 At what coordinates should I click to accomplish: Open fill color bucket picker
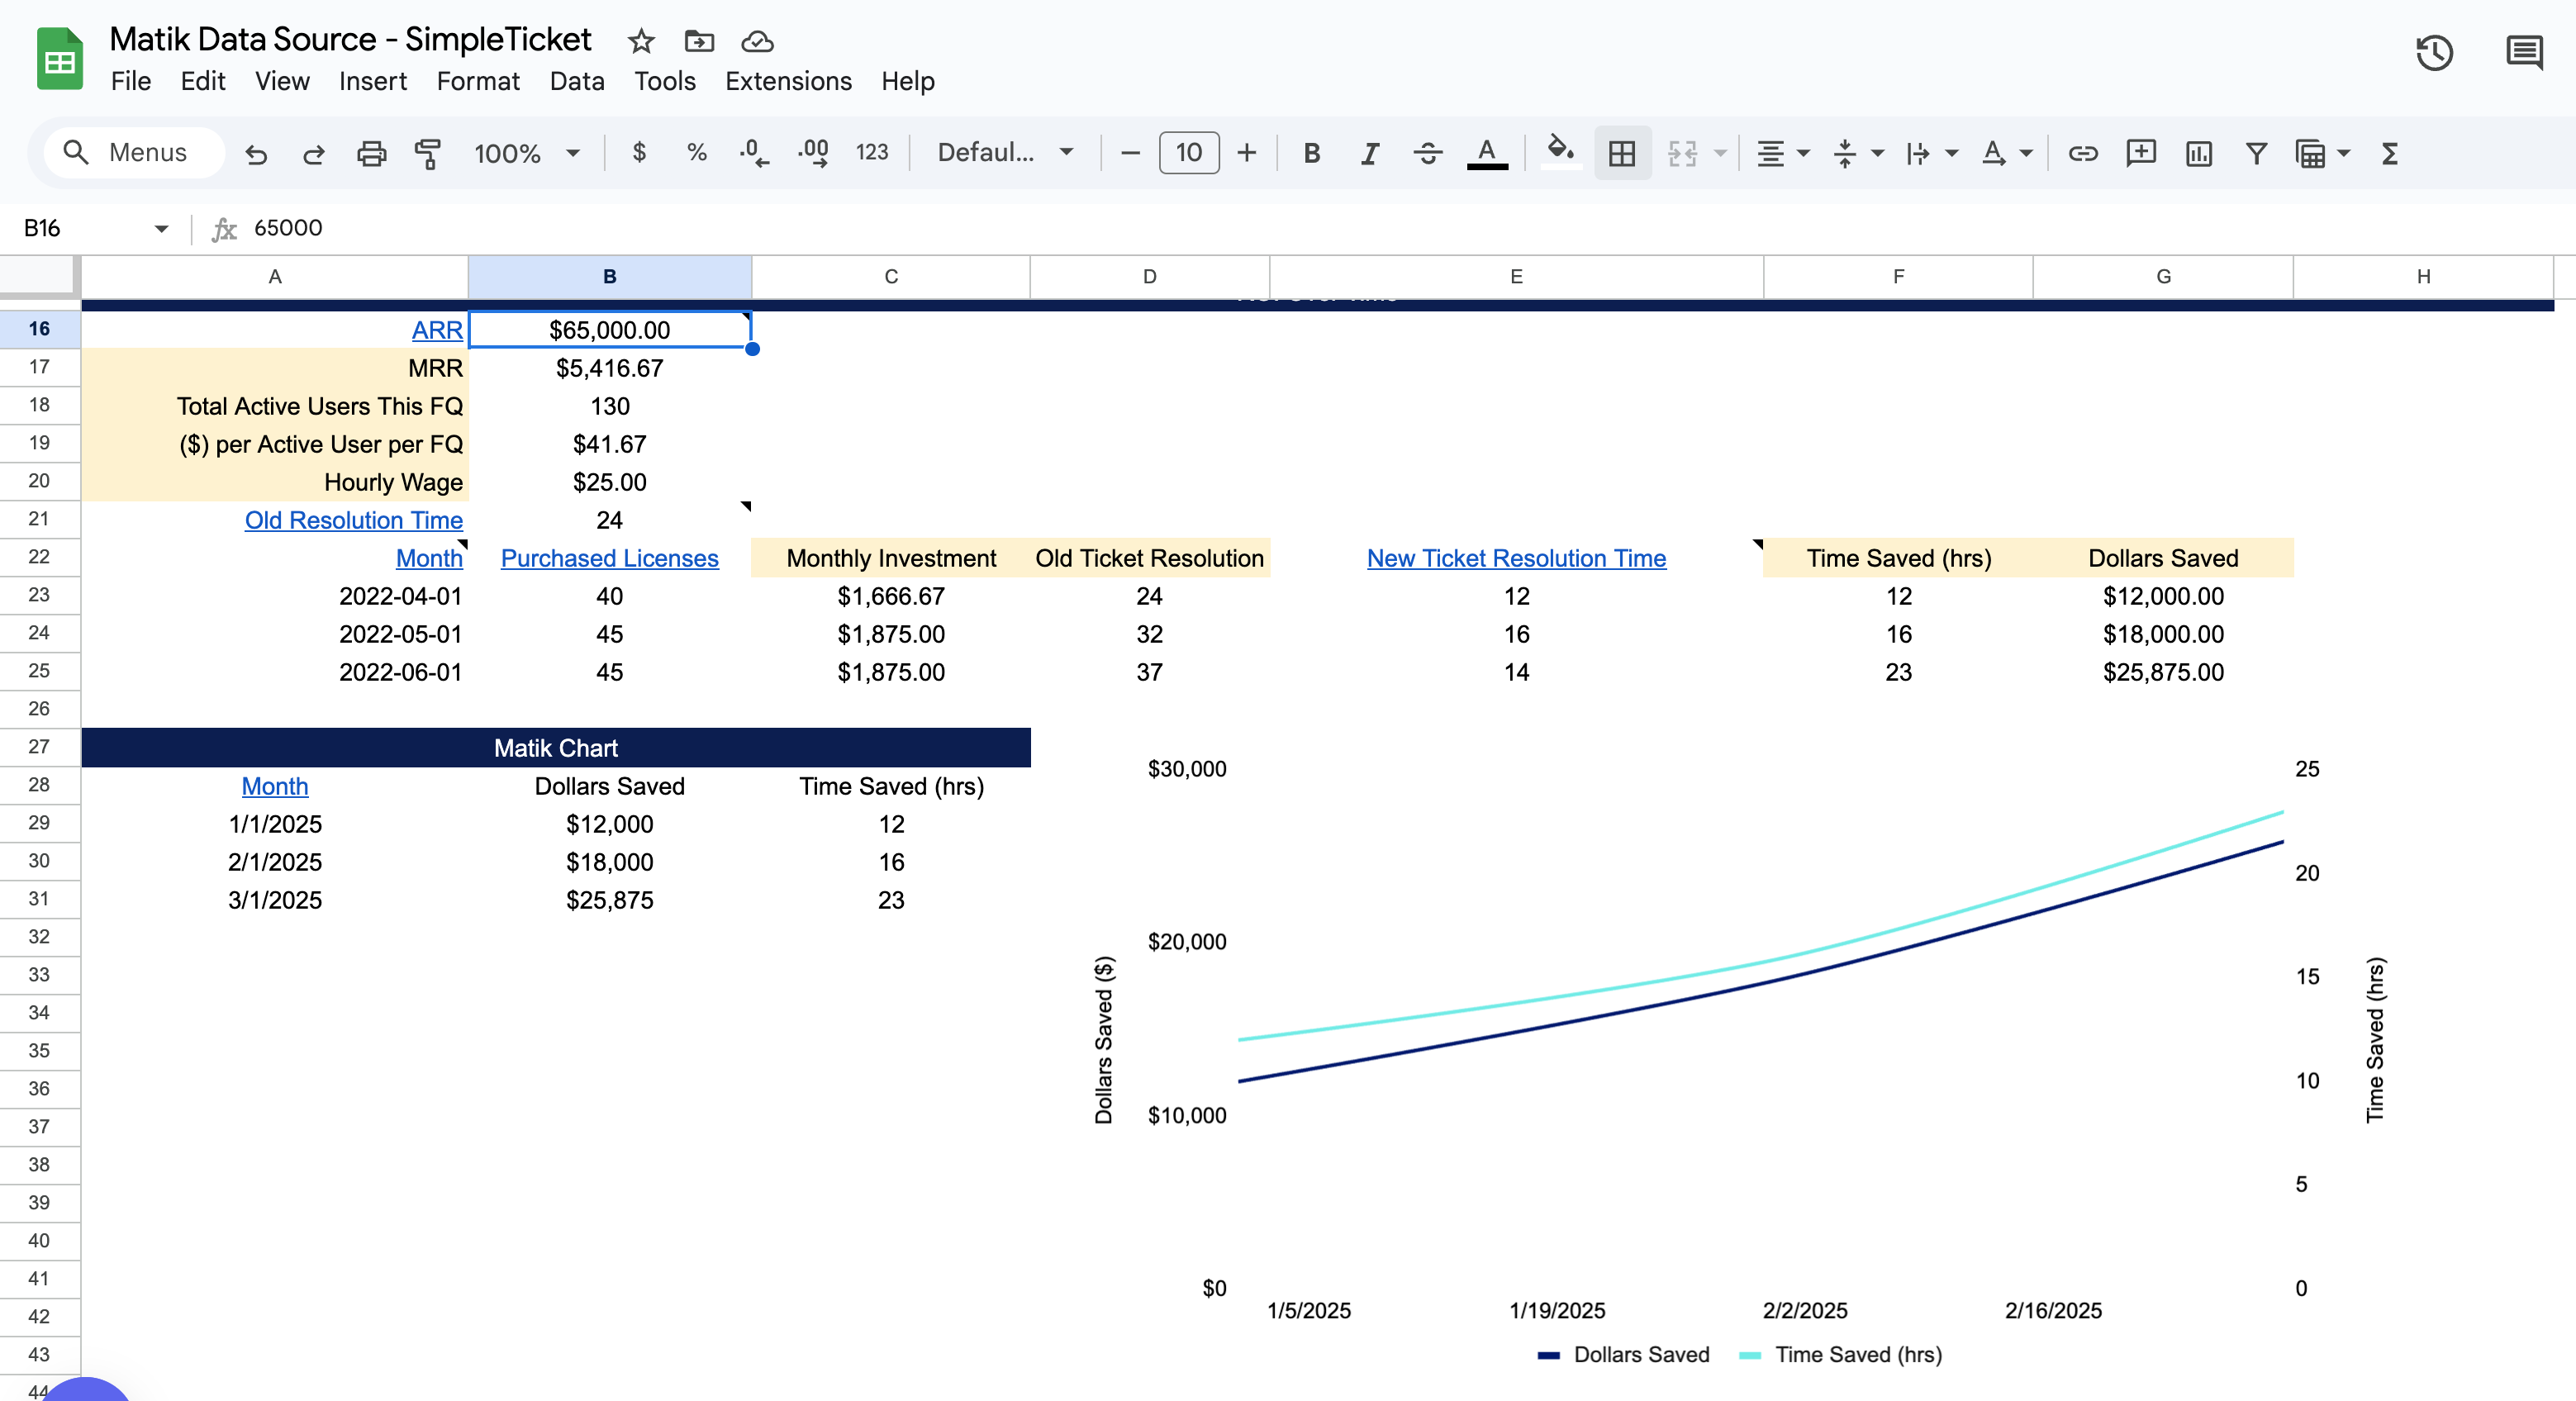[x=1560, y=152]
